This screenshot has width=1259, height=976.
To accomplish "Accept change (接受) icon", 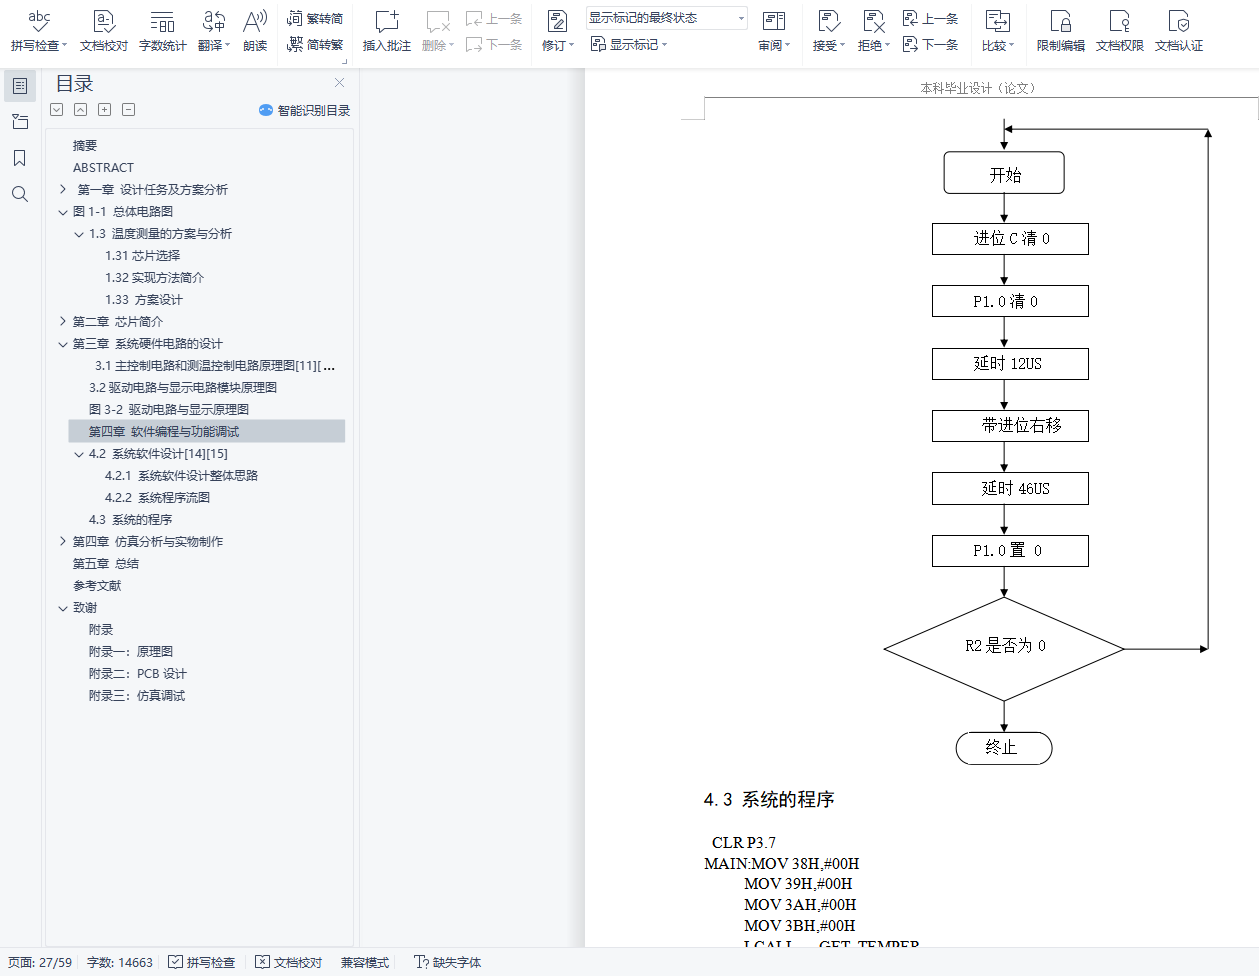I will pyautogui.click(x=828, y=20).
